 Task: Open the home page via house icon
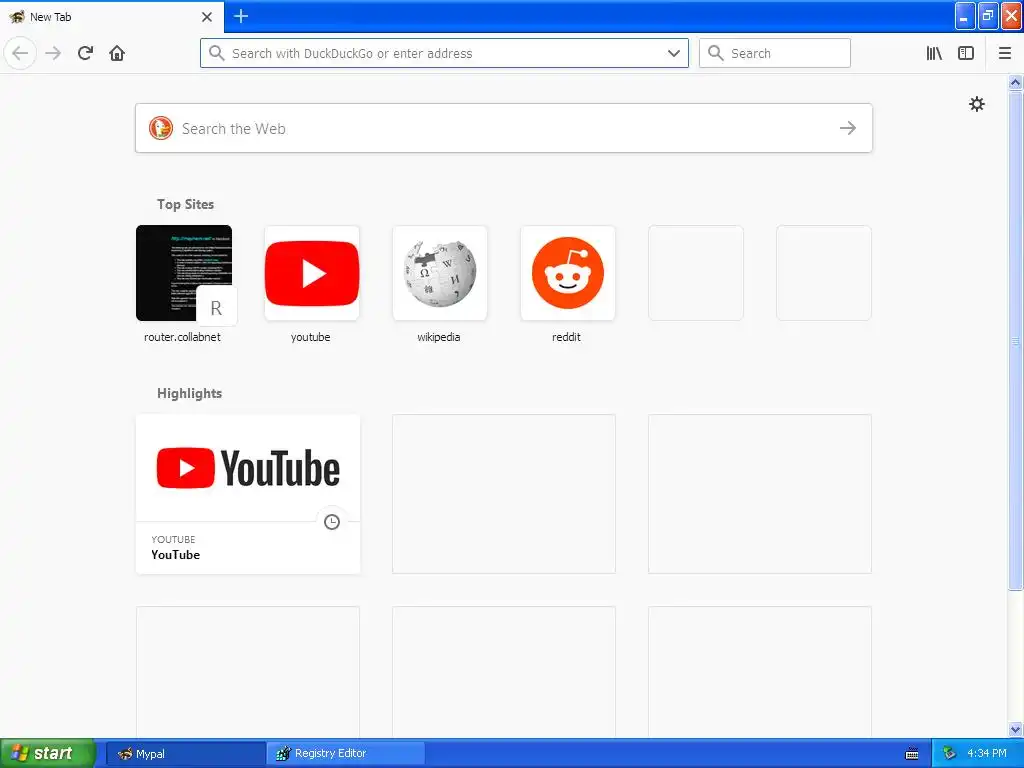117,53
